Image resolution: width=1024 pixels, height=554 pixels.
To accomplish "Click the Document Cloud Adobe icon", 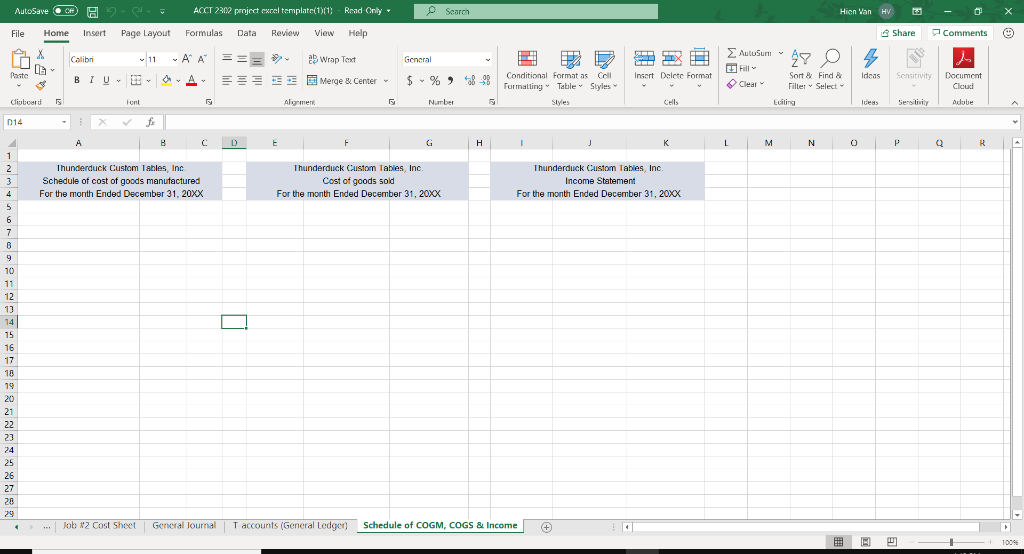I will point(963,59).
